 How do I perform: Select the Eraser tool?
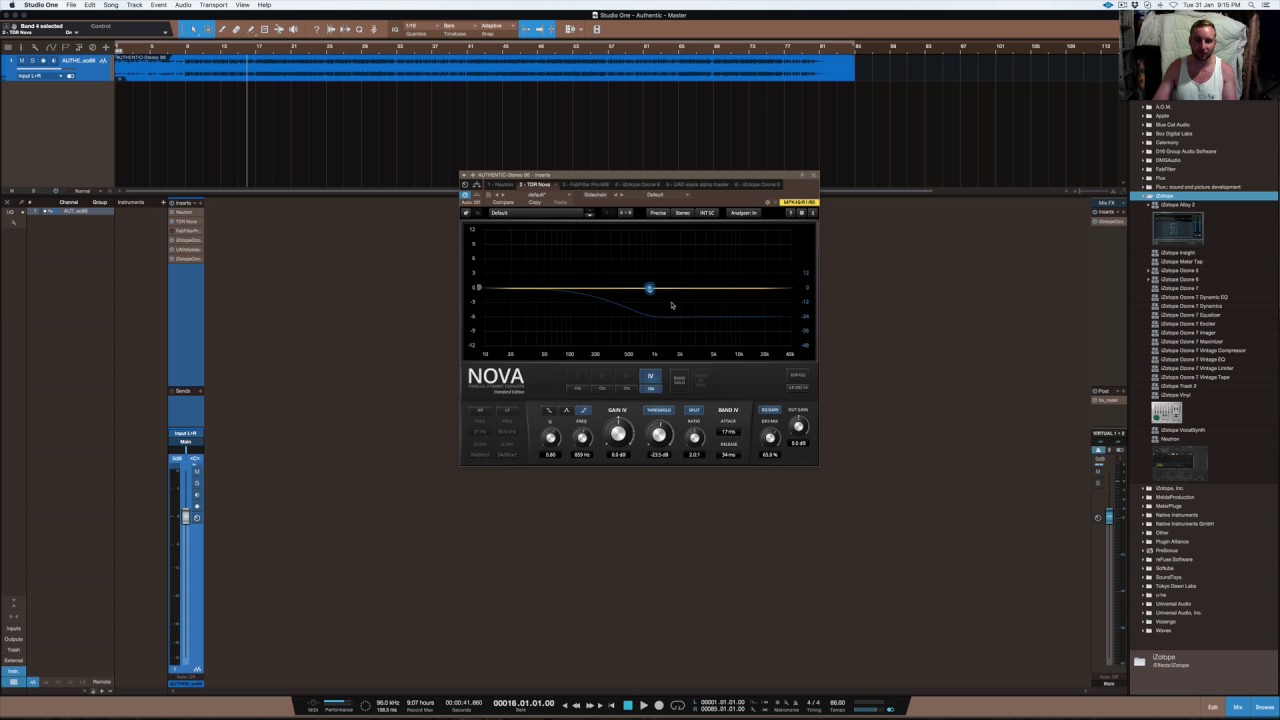pos(236,29)
